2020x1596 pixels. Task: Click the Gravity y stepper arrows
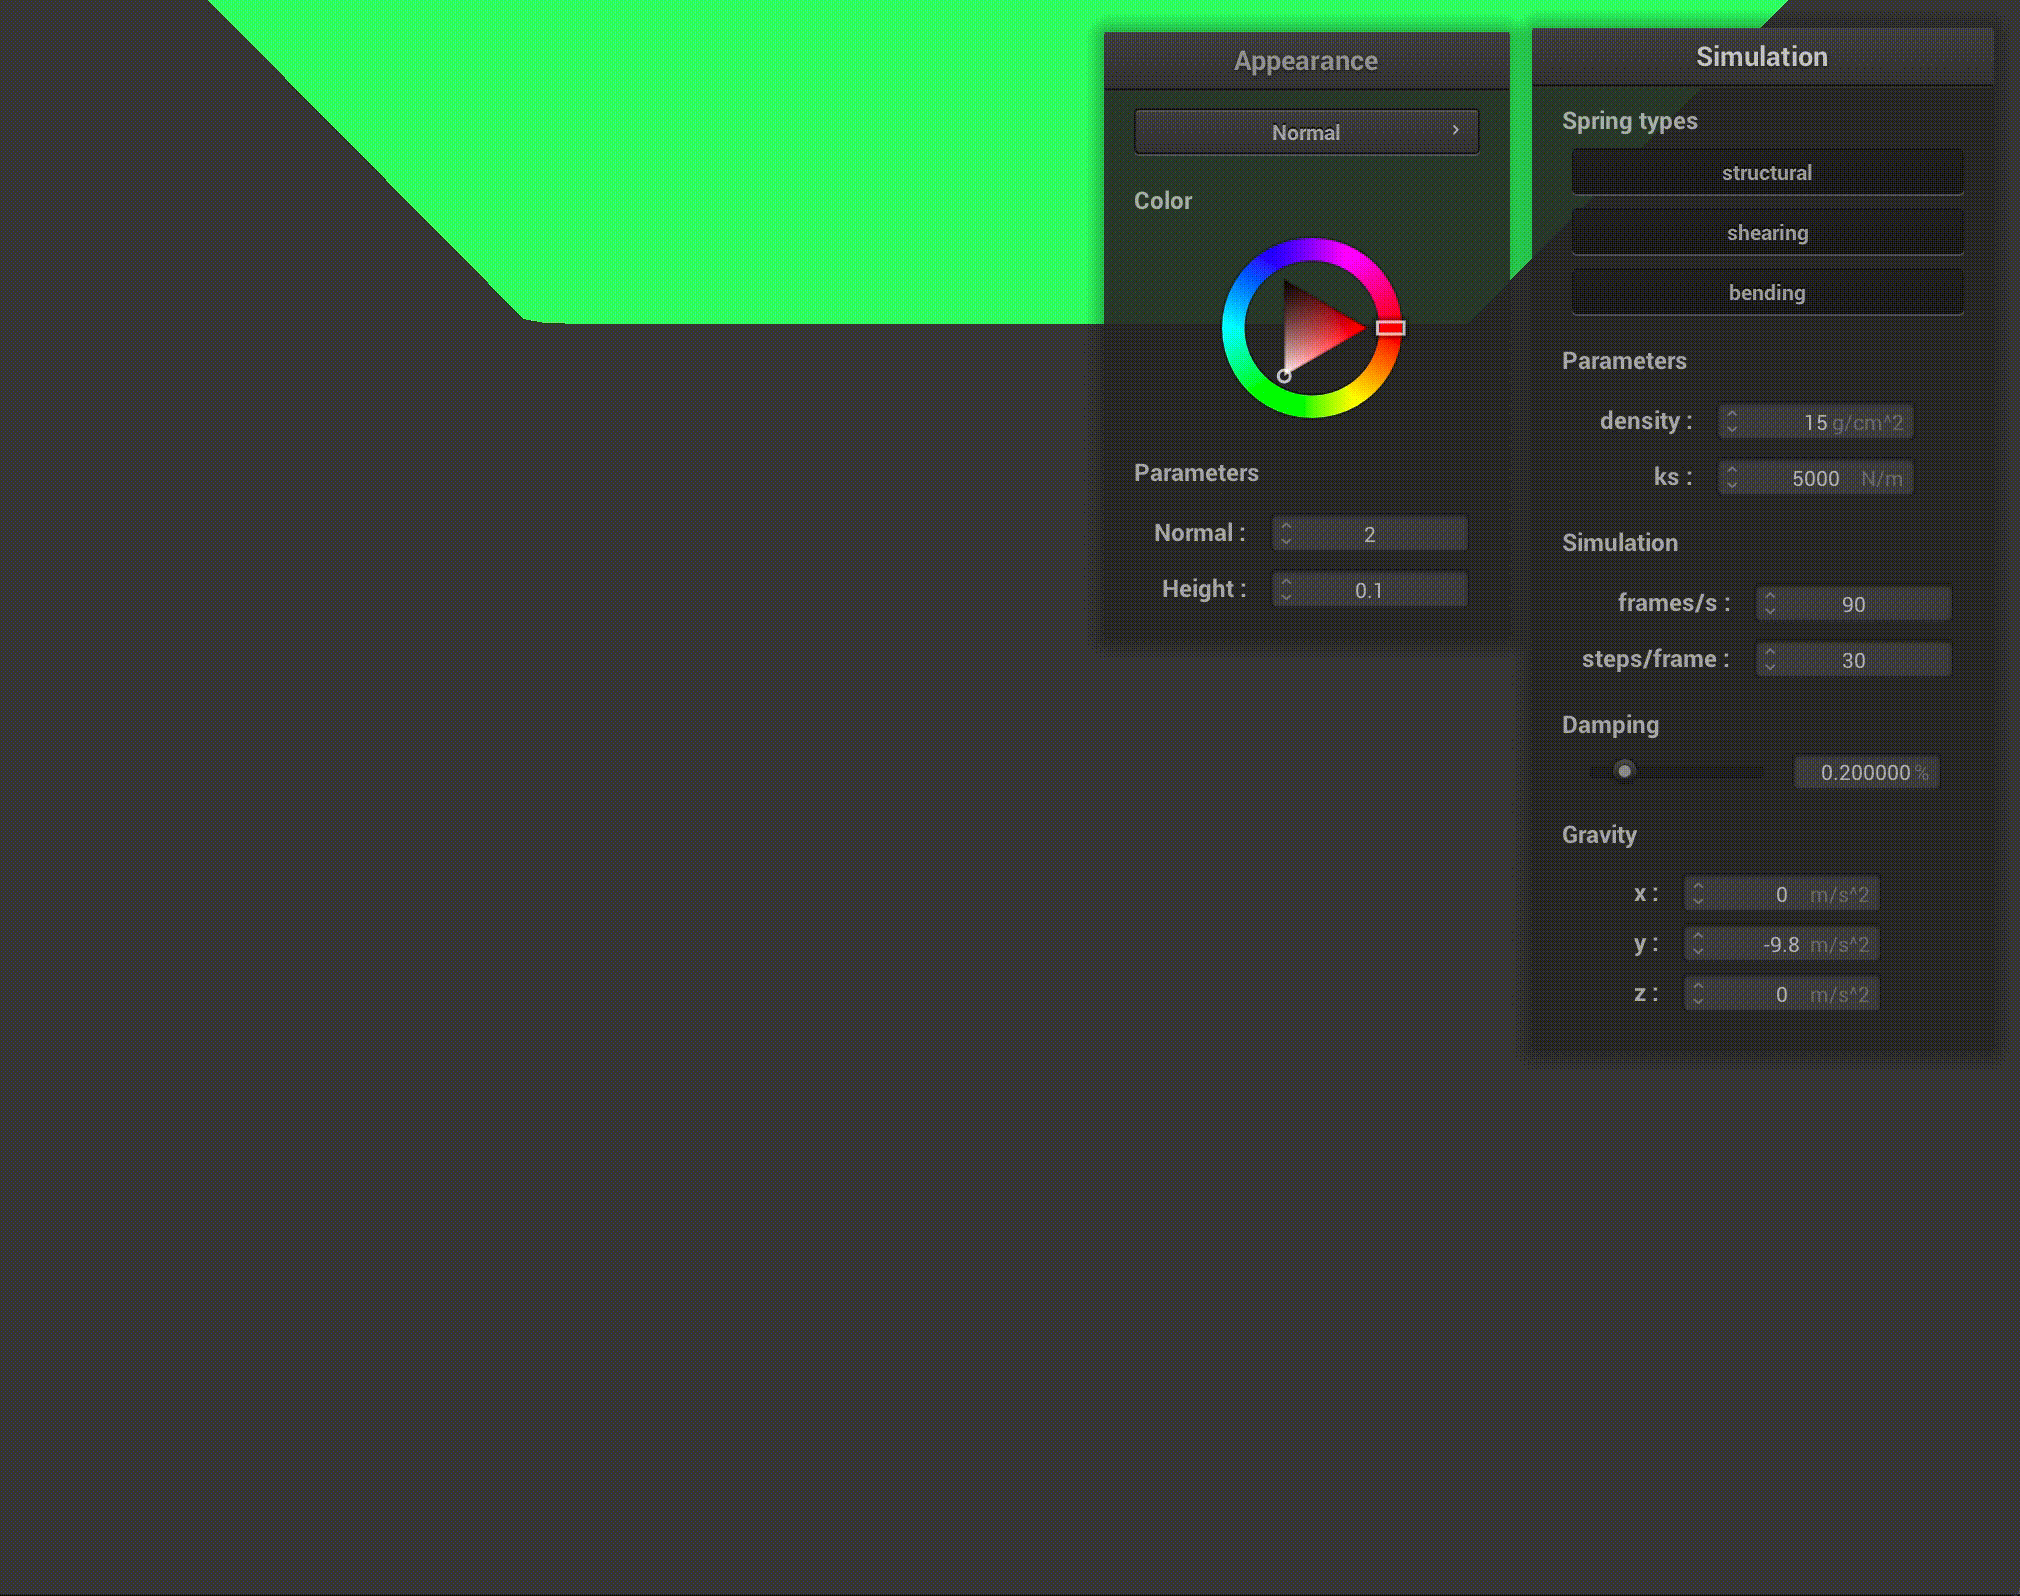pyautogui.click(x=1698, y=944)
